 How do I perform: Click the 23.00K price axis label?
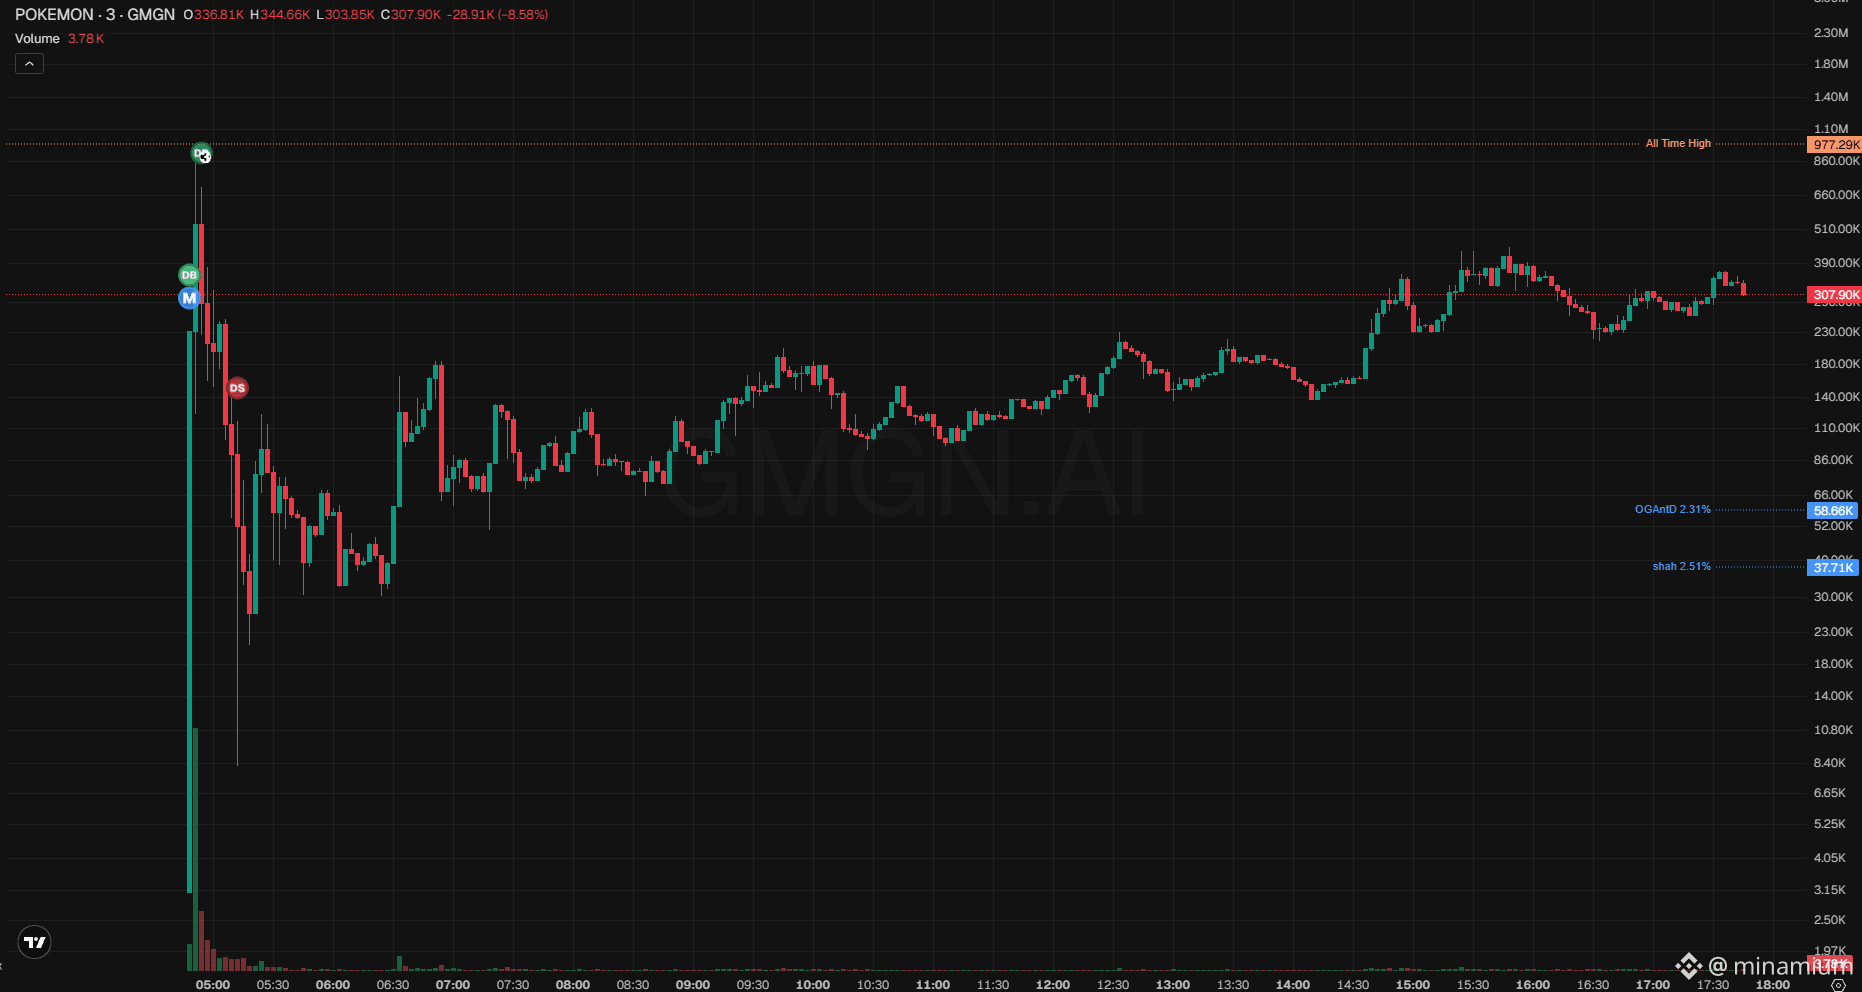click(1834, 632)
